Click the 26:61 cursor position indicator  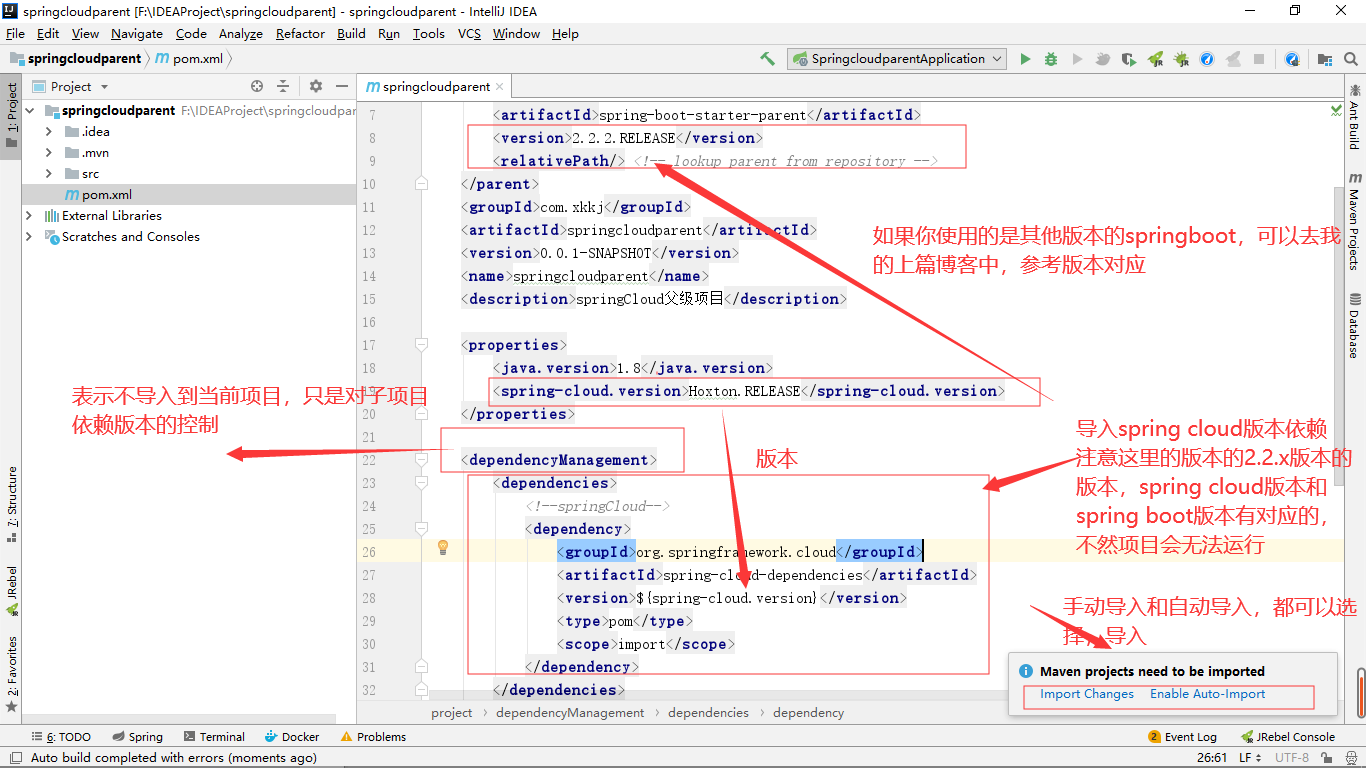pyautogui.click(x=1212, y=758)
